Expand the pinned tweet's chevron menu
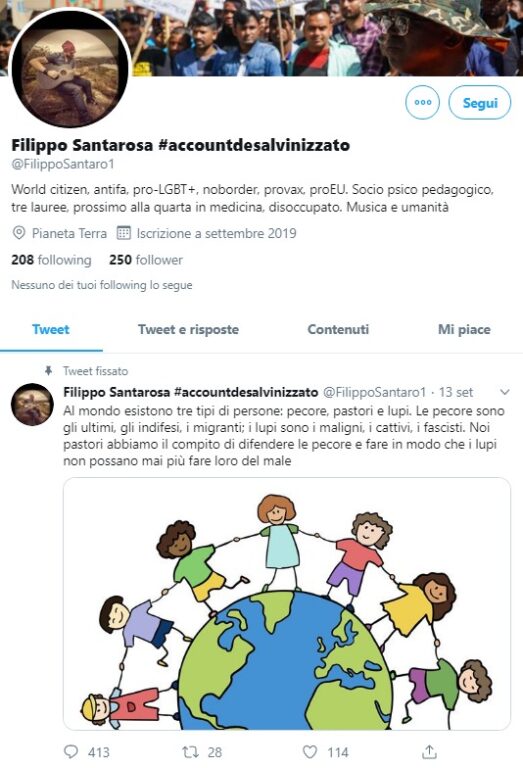 tap(505, 392)
